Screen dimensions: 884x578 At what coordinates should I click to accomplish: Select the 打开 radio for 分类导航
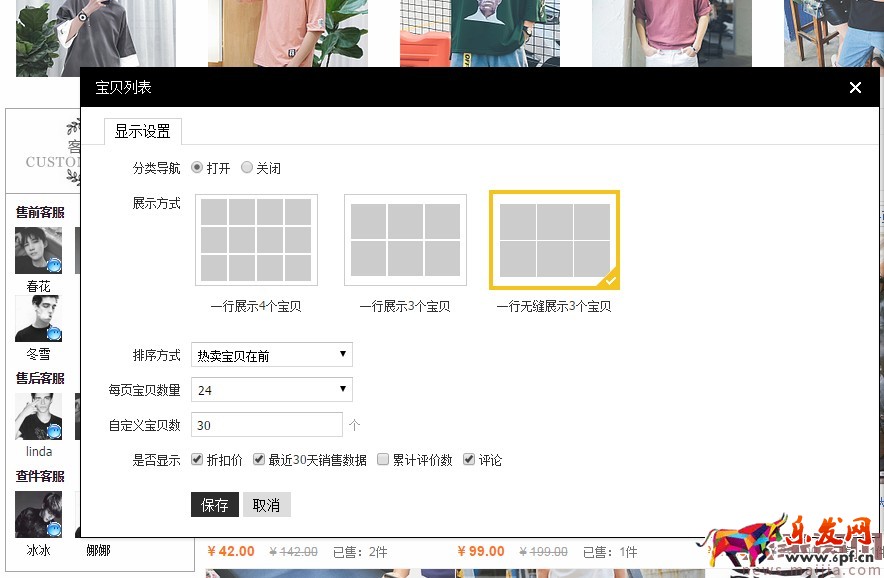[197, 167]
